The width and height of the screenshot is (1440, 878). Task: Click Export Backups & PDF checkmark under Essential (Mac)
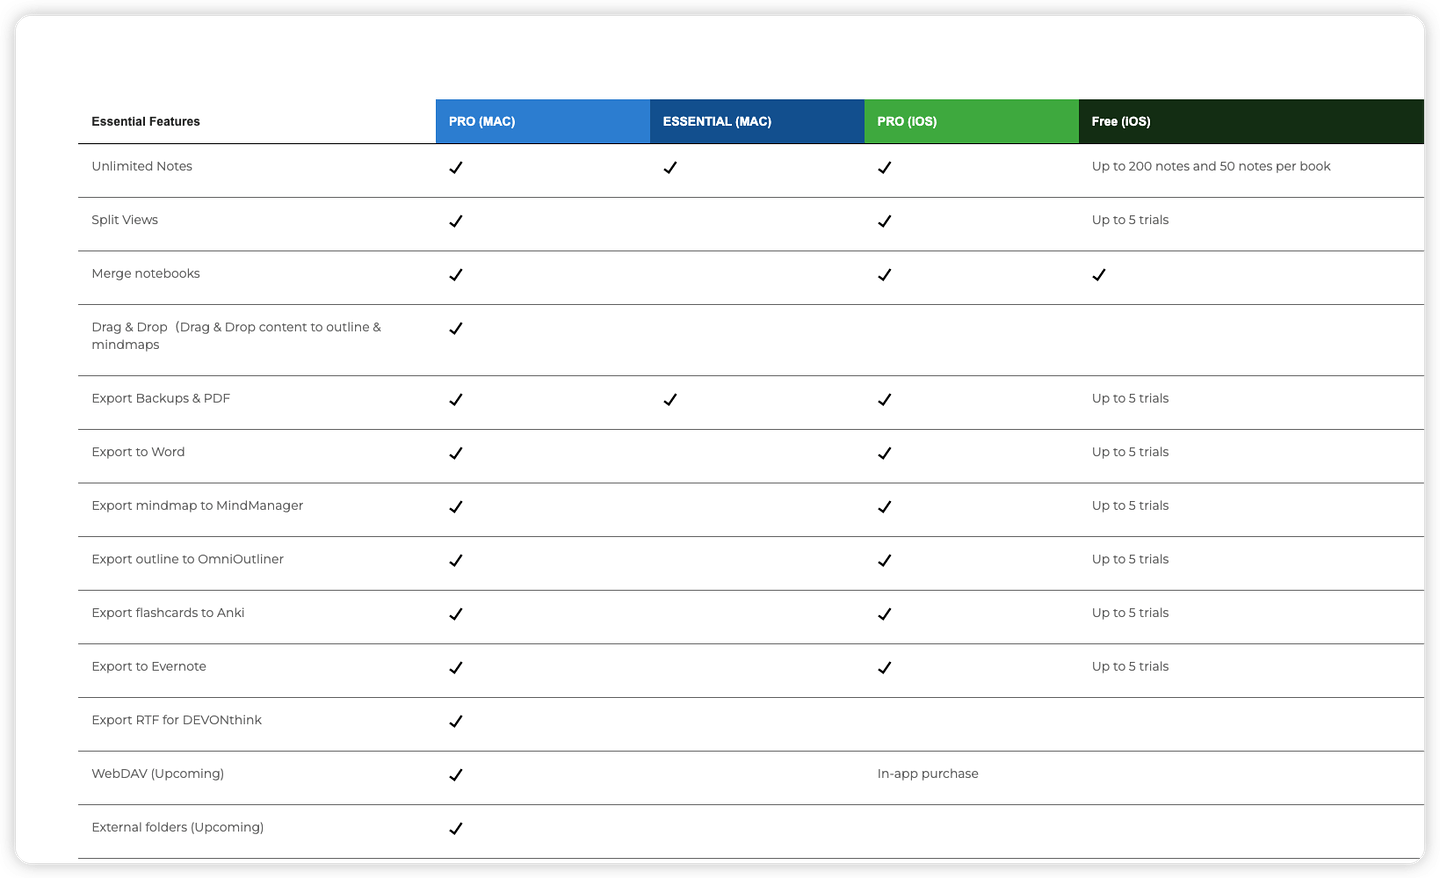click(670, 400)
